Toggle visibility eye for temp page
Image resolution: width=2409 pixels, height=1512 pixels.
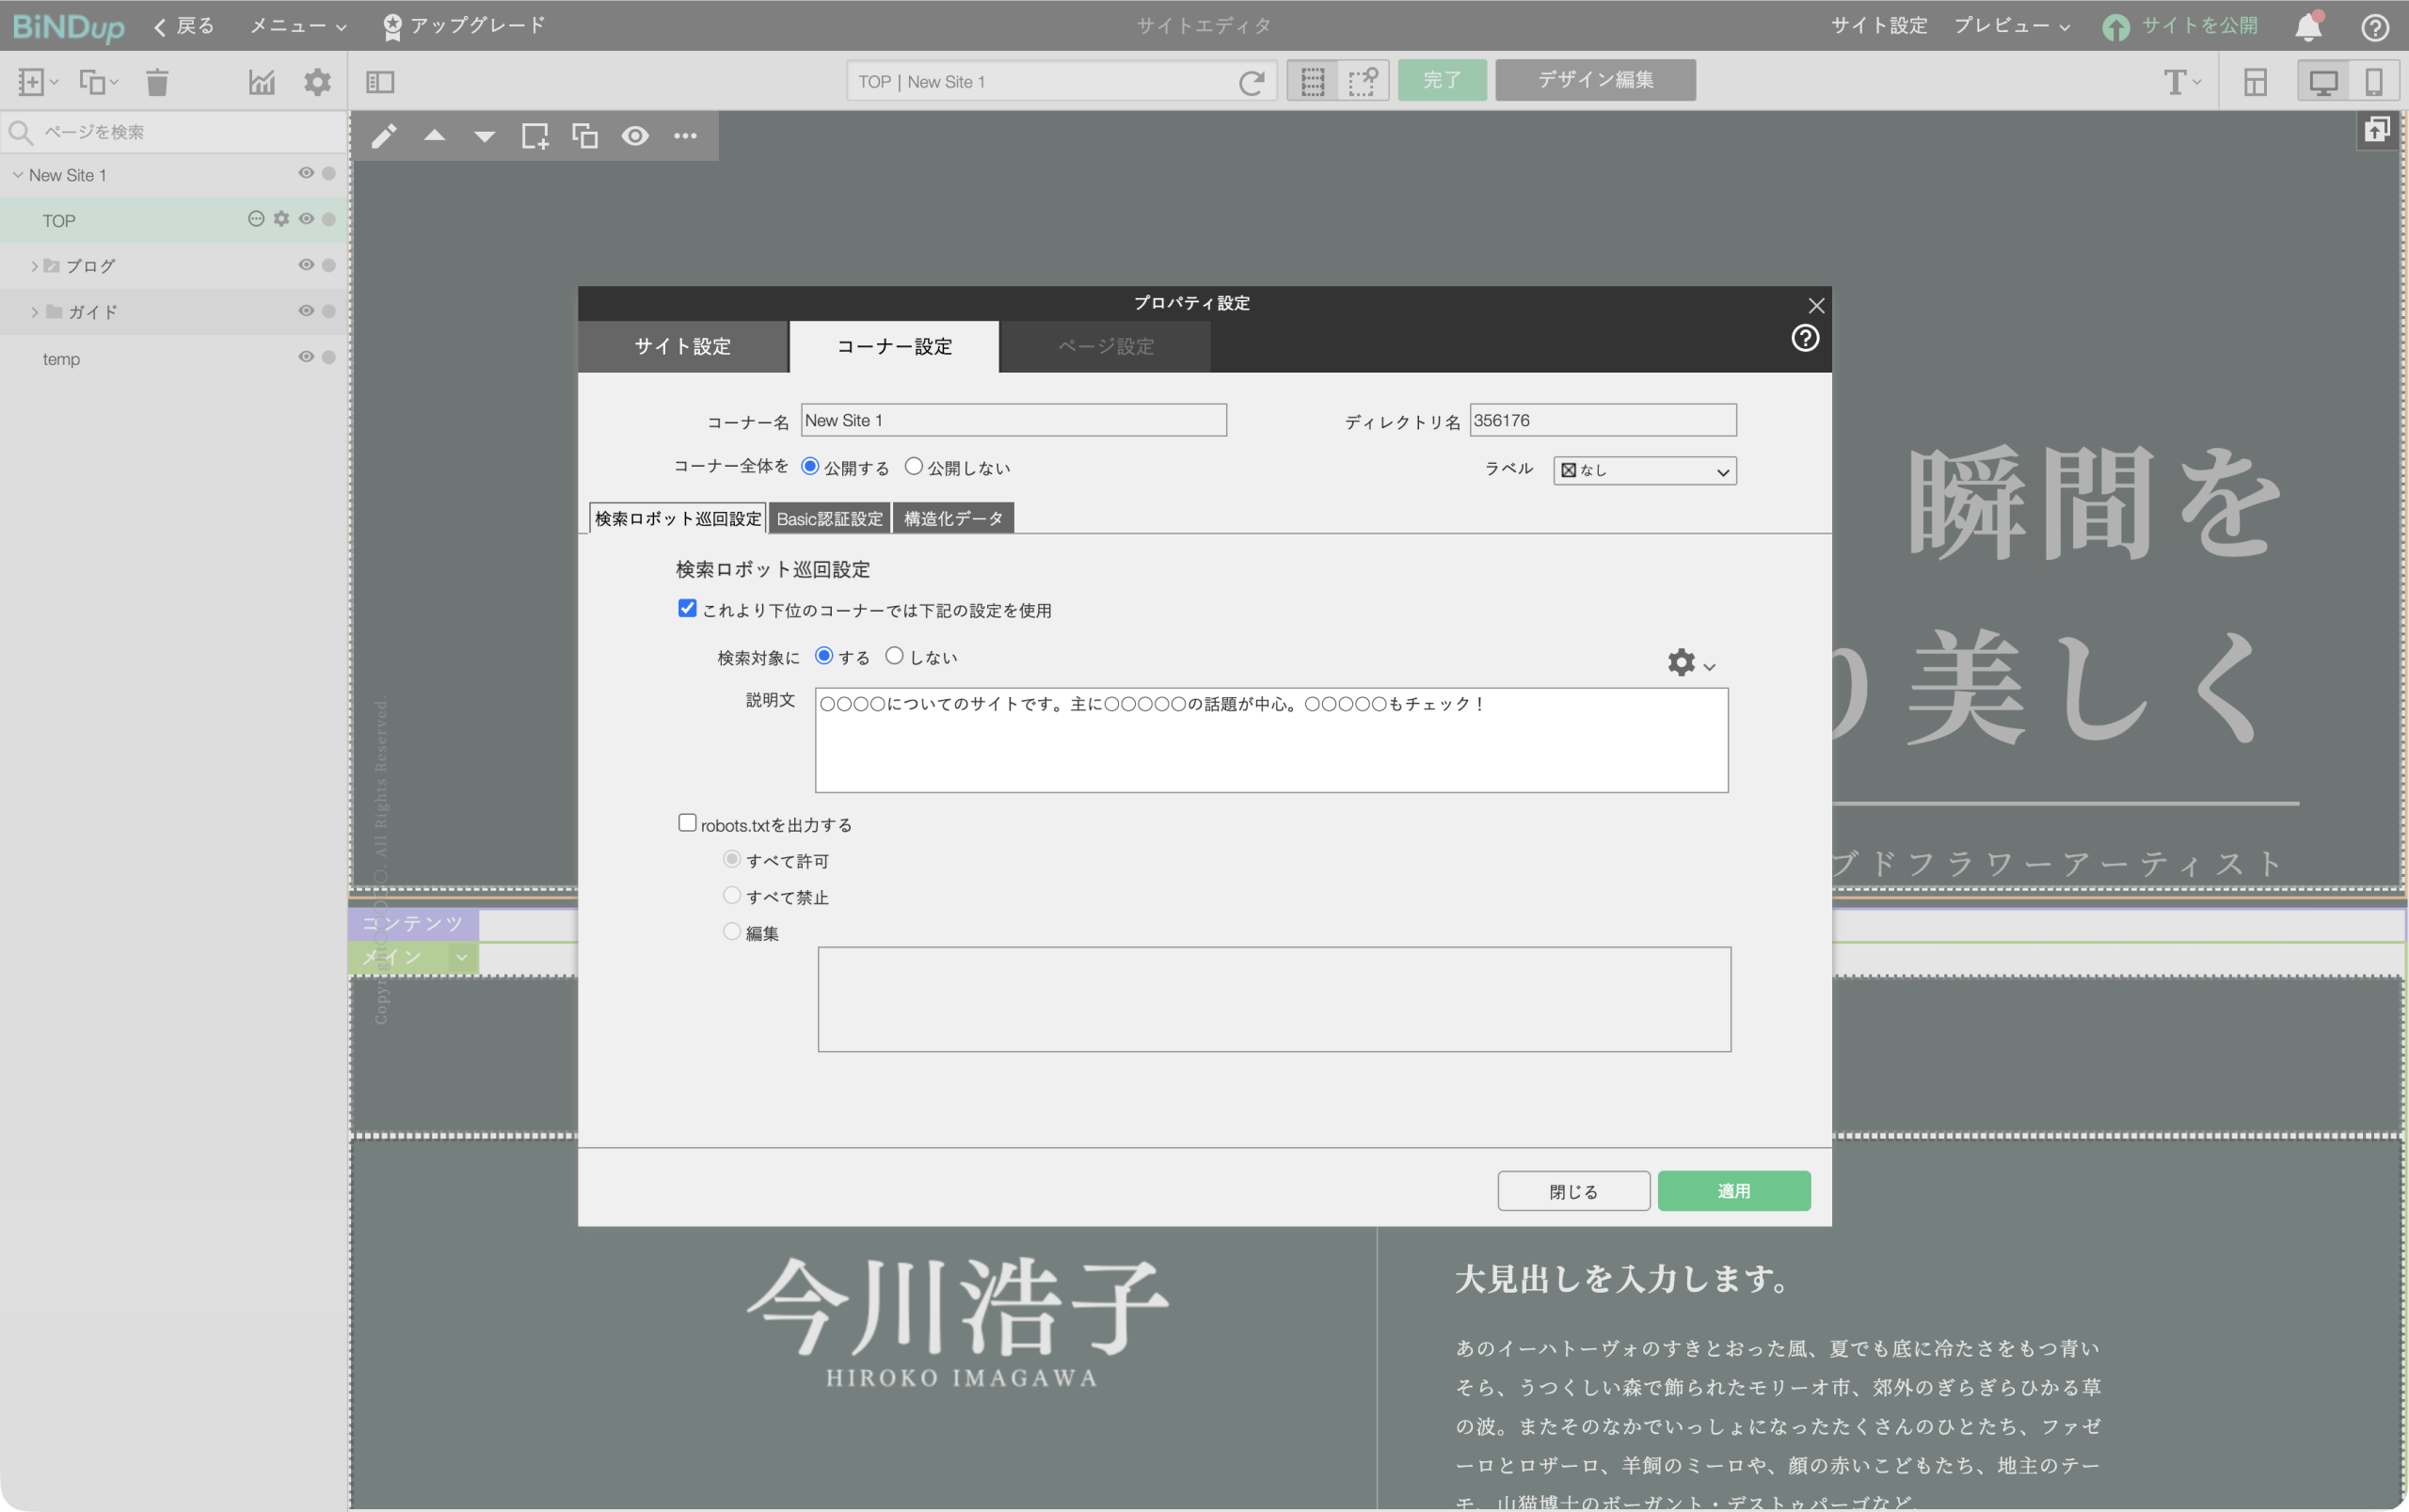pyautogui.click(x=306, y=357)
